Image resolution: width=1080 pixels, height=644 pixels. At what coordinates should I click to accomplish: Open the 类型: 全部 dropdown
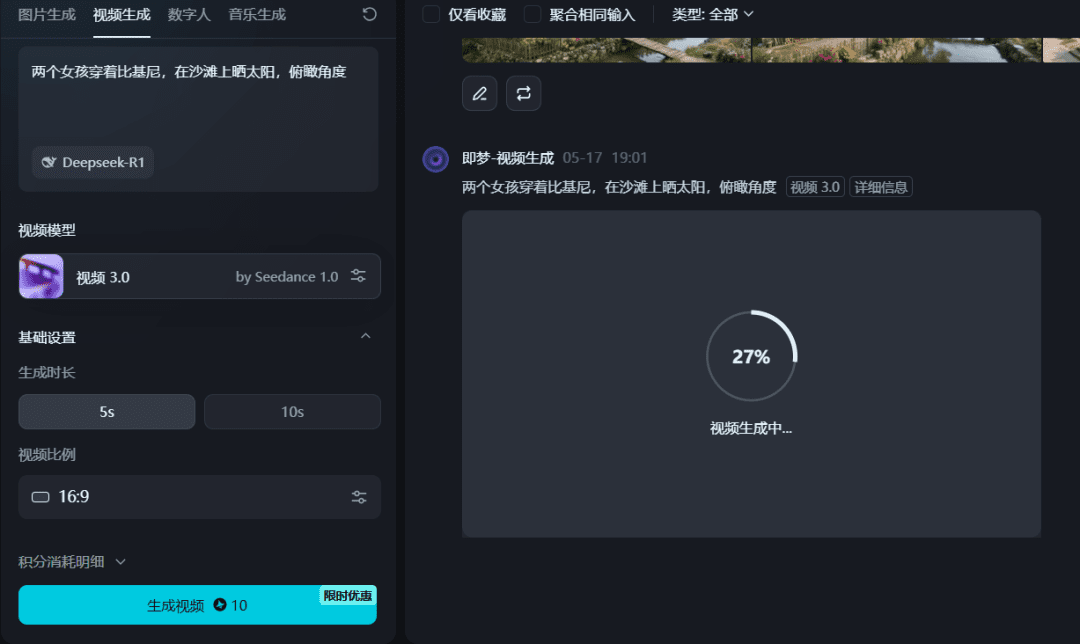click(712, 14)
